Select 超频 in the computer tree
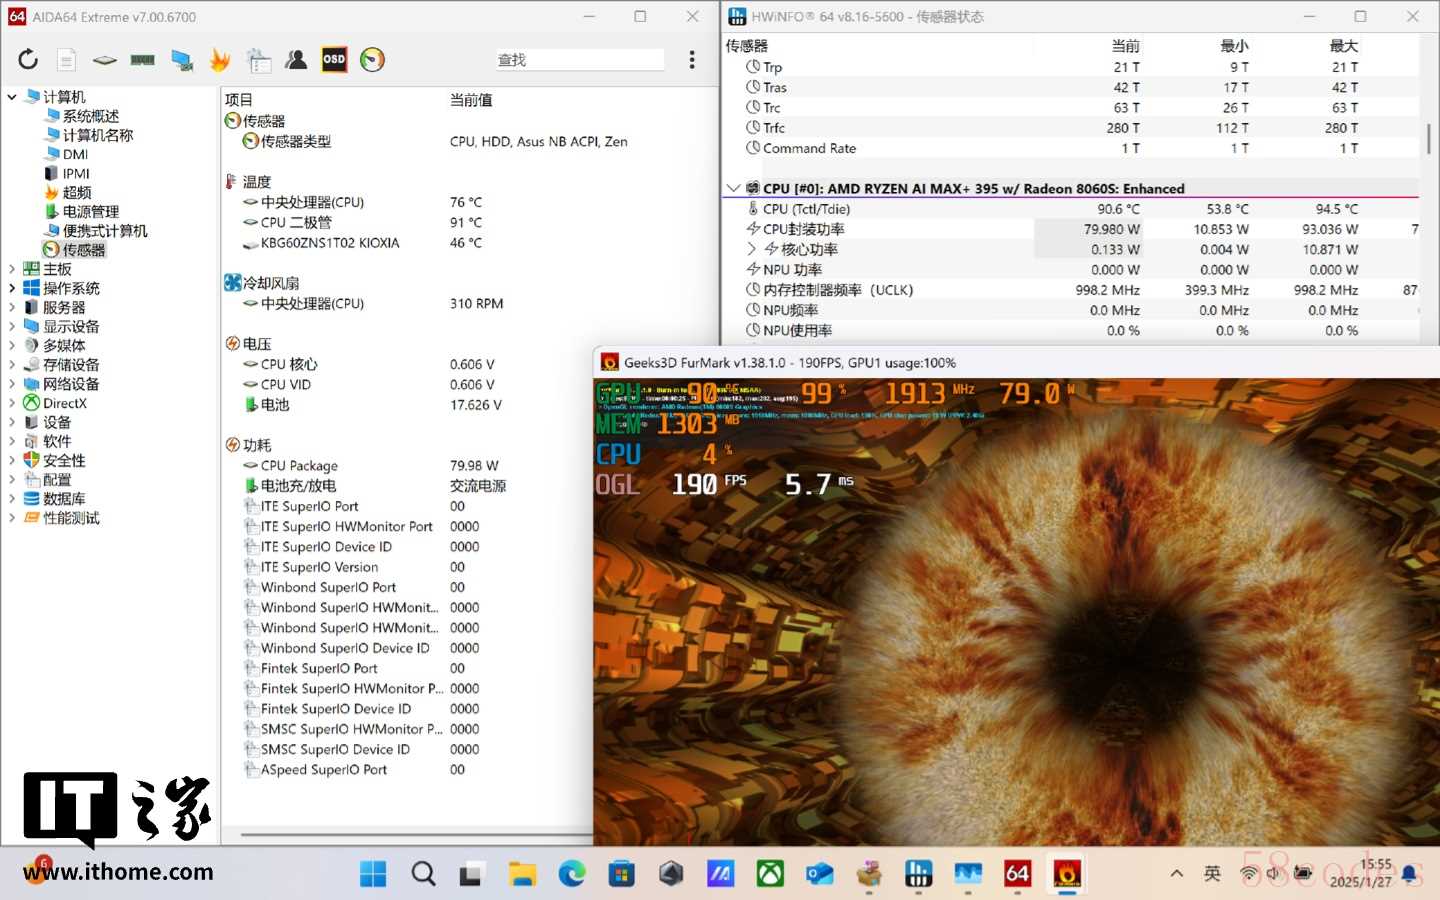Image resolution: width=1440 pixels, height=900 pixels. pyautogui.click(x=76, y=192)
